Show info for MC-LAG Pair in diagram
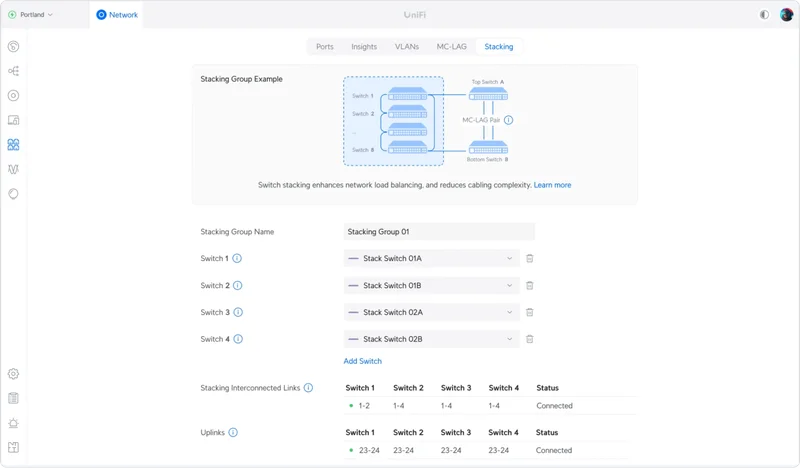 tap(509, 120)
